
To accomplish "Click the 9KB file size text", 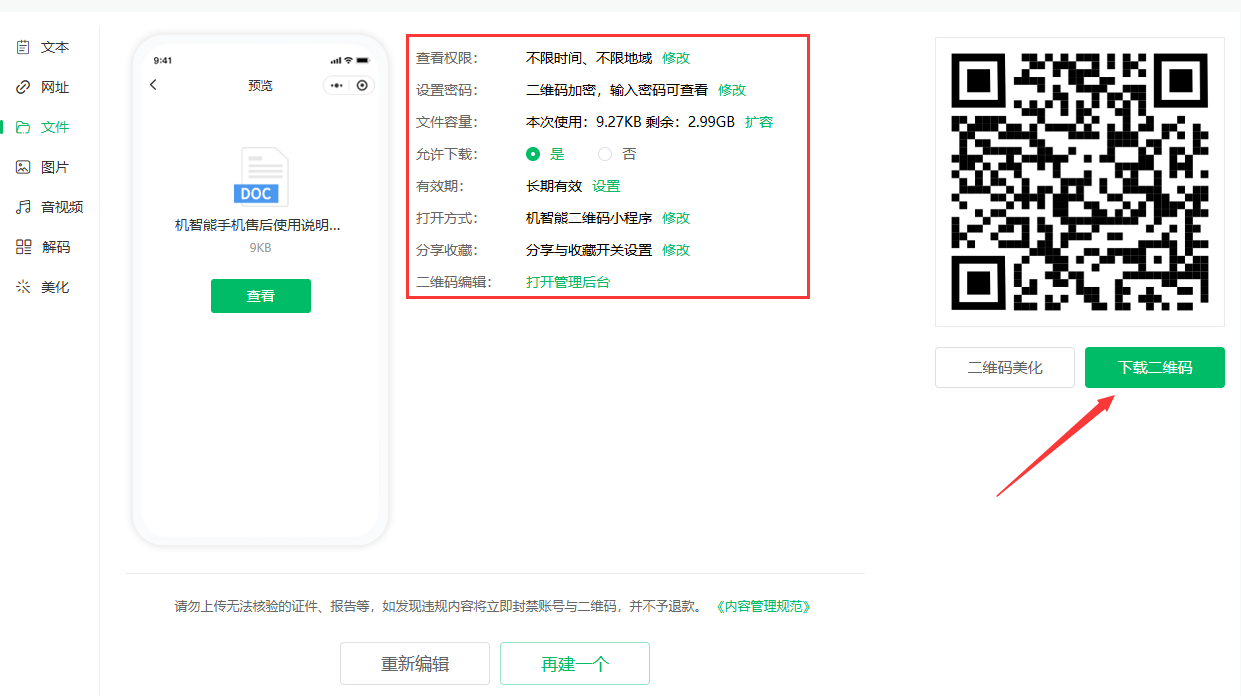I will point(260,247).
